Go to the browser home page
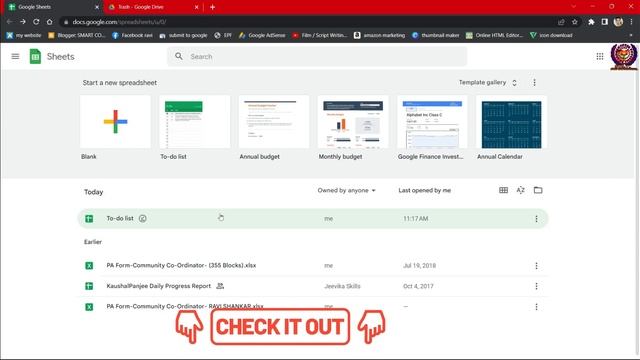This screenshot has height=360, width=640. [49, 22]
